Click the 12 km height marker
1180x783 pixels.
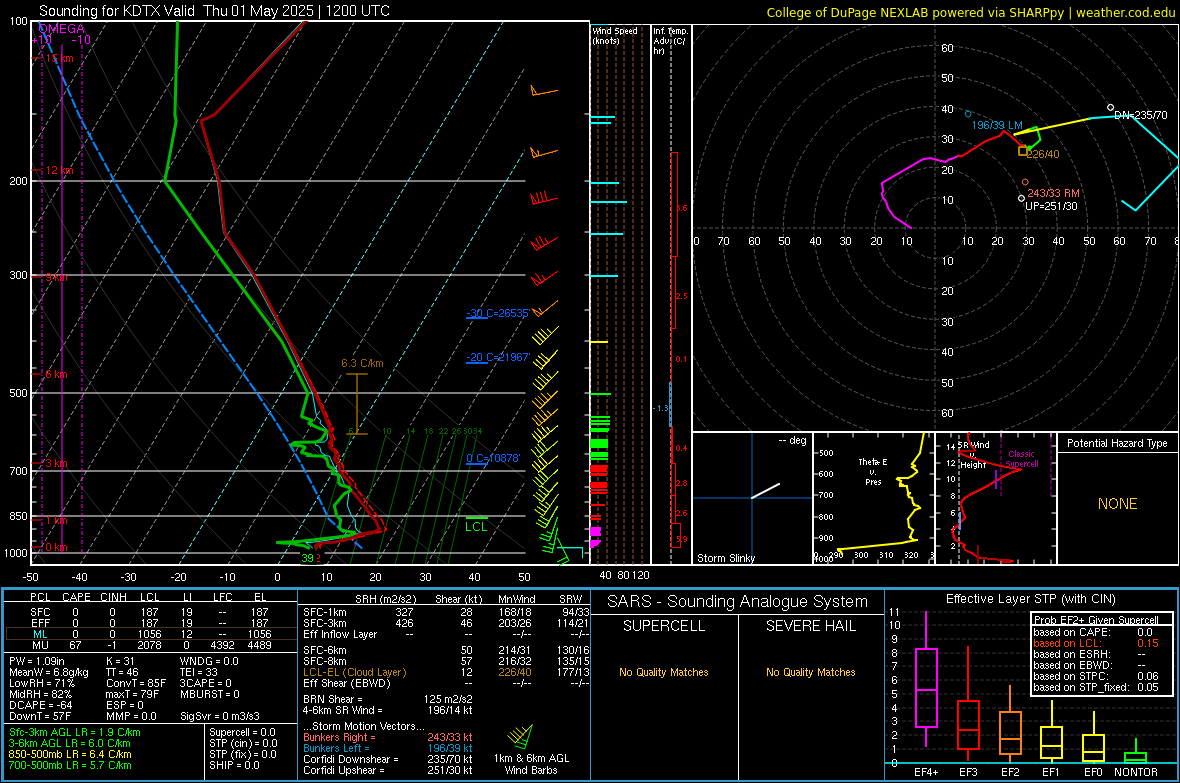click(x=57, y=170)
